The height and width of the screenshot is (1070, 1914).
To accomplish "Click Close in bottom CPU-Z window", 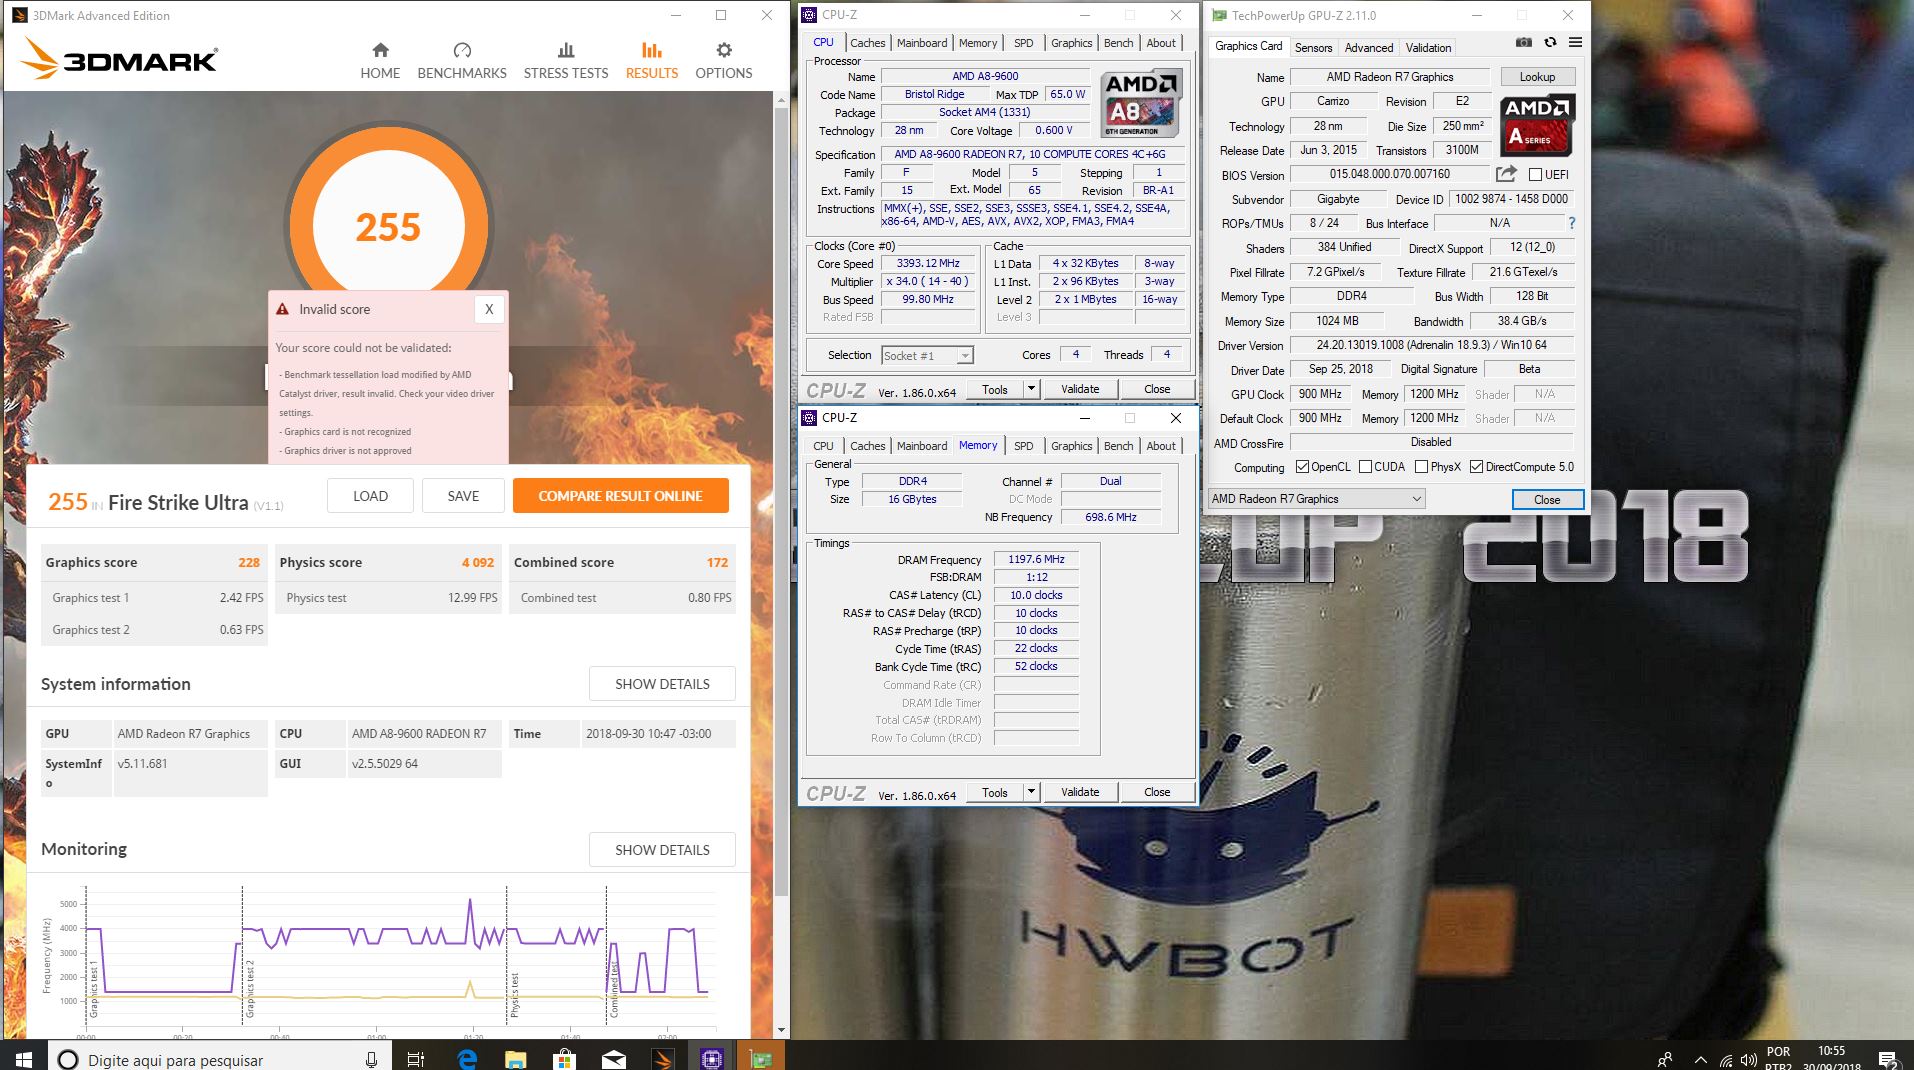I will 1157,792.
